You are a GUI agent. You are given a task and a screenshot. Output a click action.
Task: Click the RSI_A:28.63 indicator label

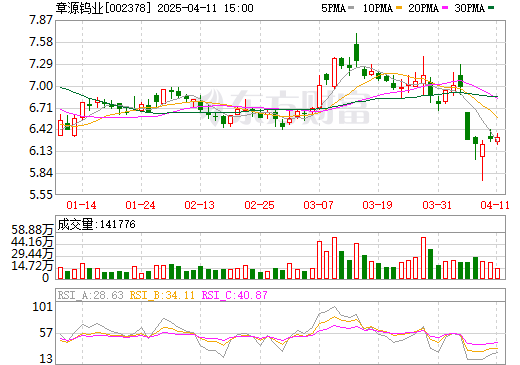pos(91,295)
